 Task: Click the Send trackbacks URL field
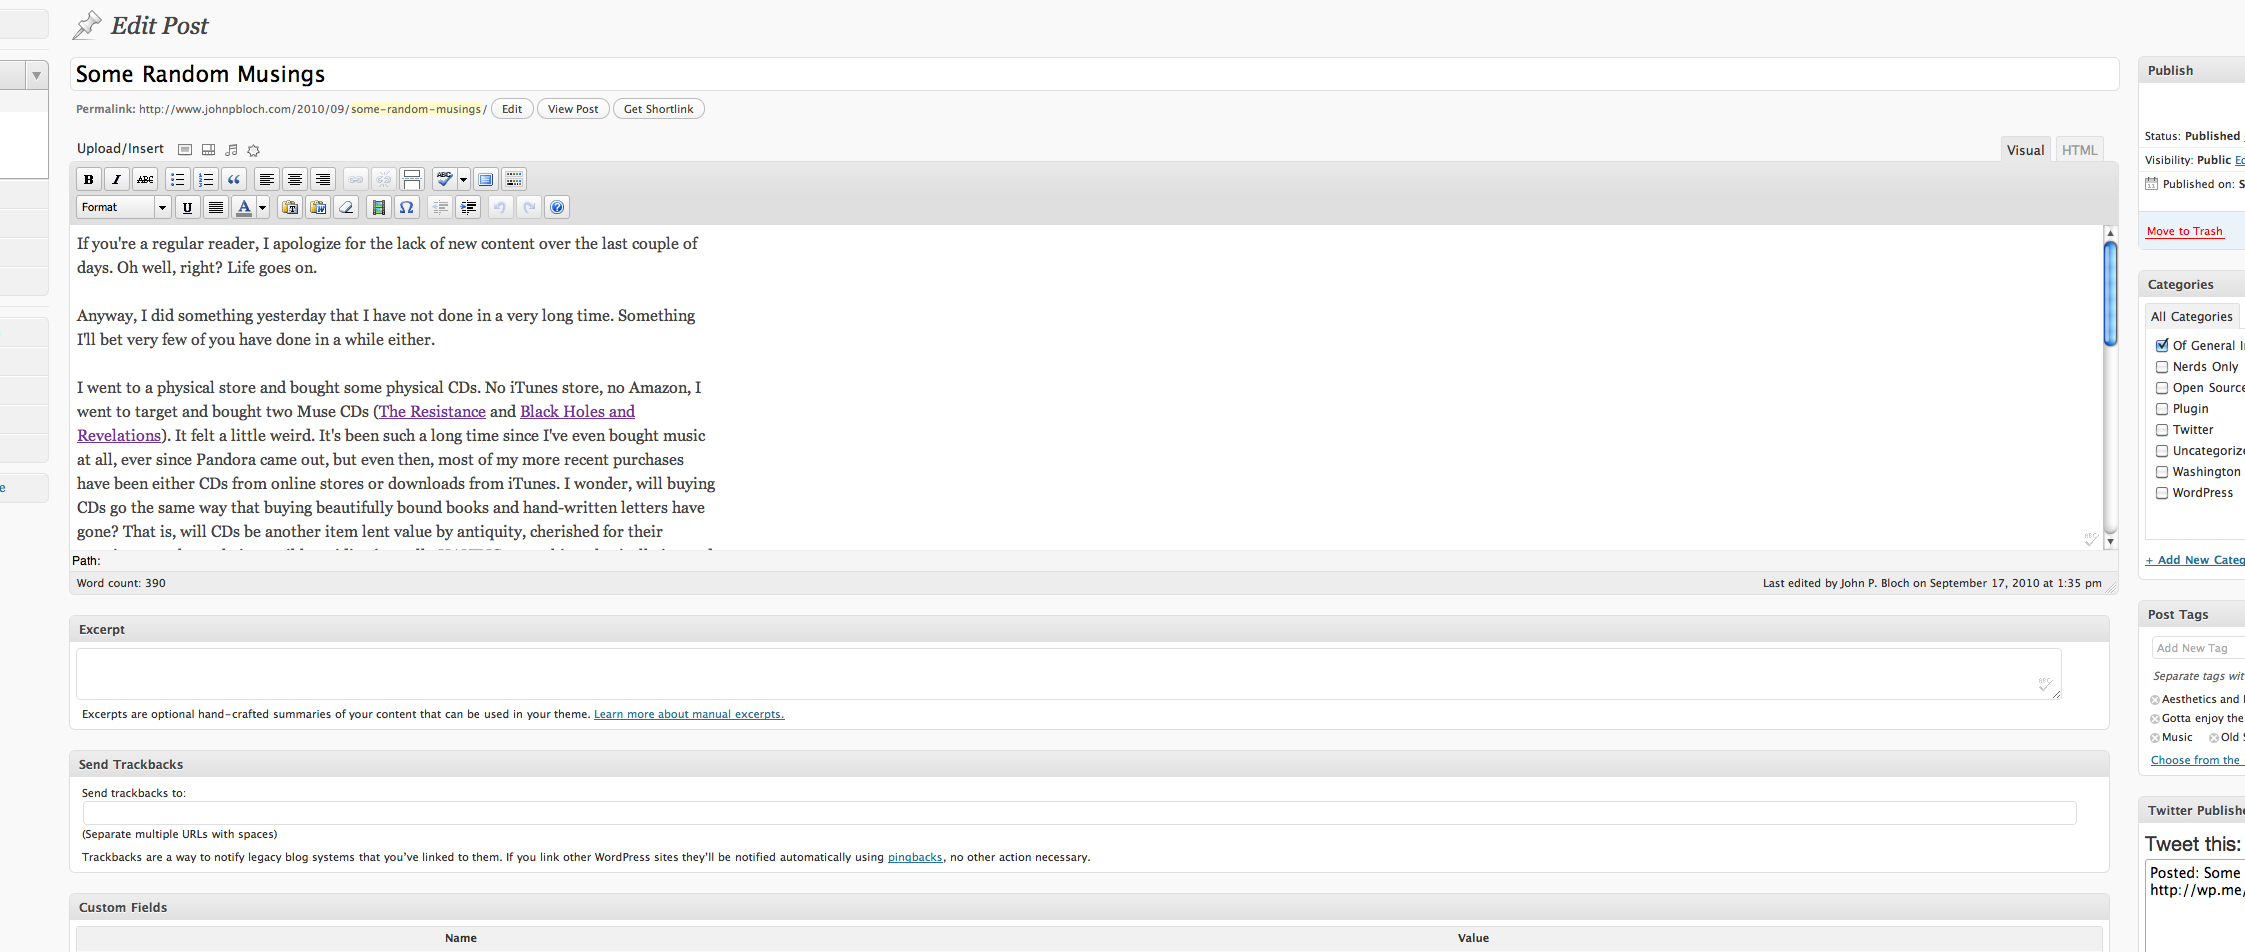[1079, 813]
